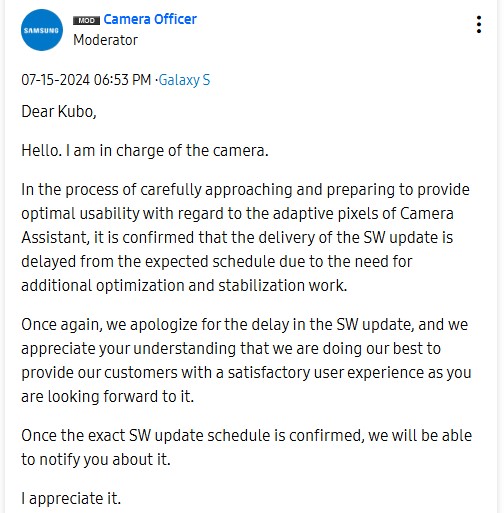504x513 pixels.
Task: Click line starting 'Once the exact SW update'
Action: point(247,436)
